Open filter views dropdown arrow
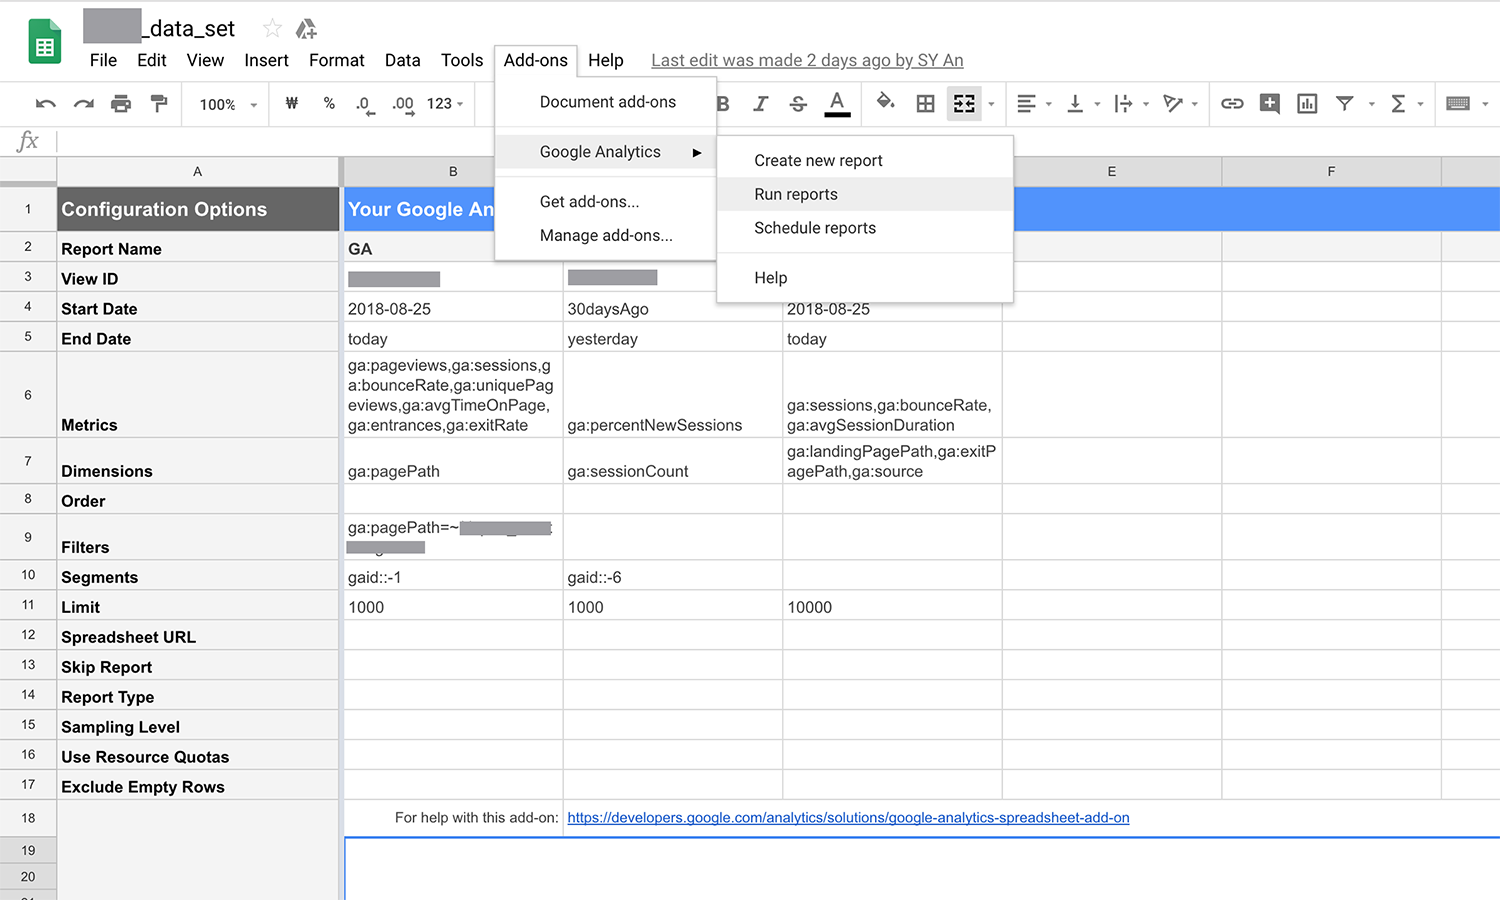1500x900 pixels. click(1371, 104)
